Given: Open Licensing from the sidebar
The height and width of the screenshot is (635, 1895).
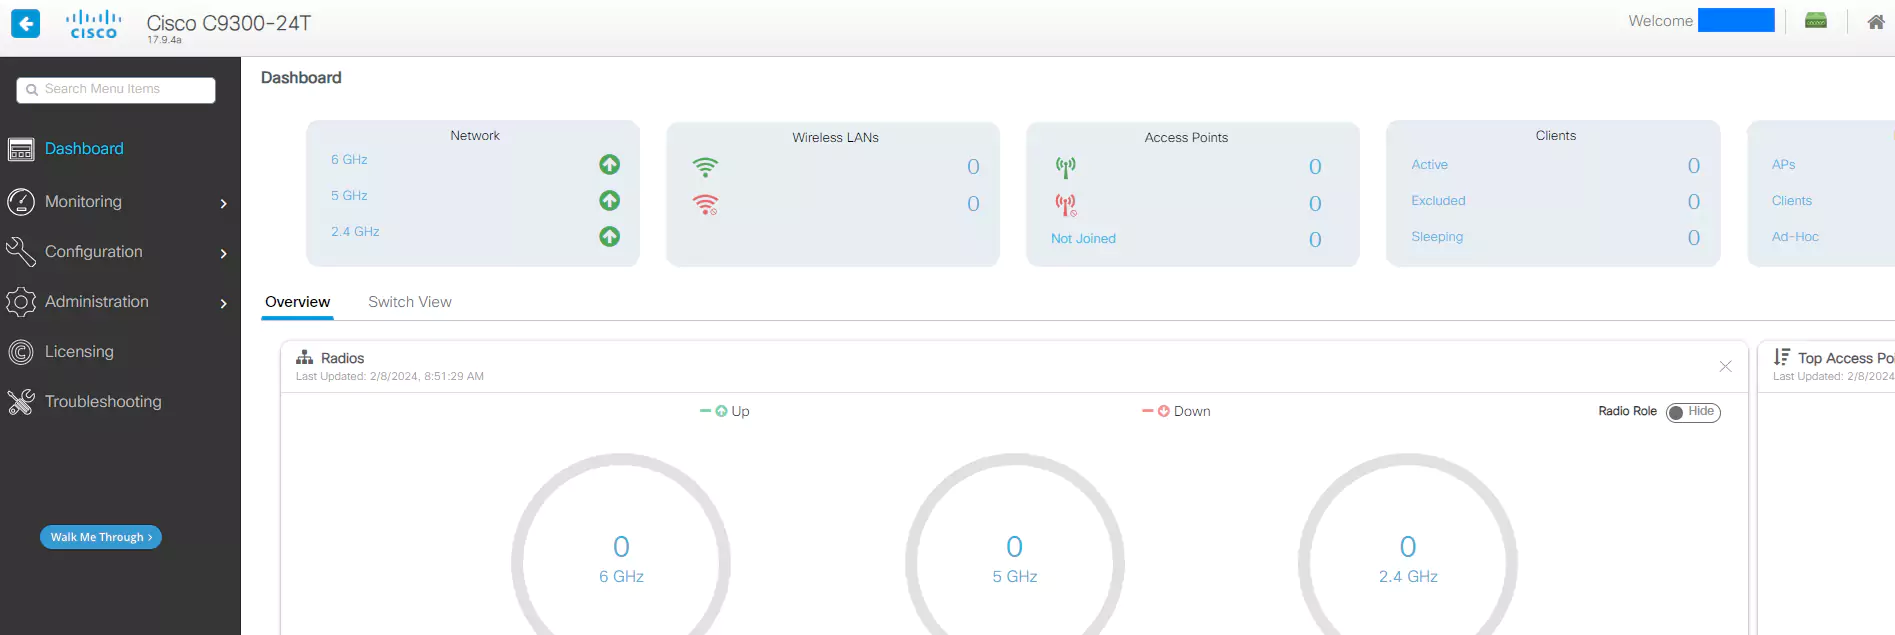Looking at the screenshot, I should (x=79, y=352).
